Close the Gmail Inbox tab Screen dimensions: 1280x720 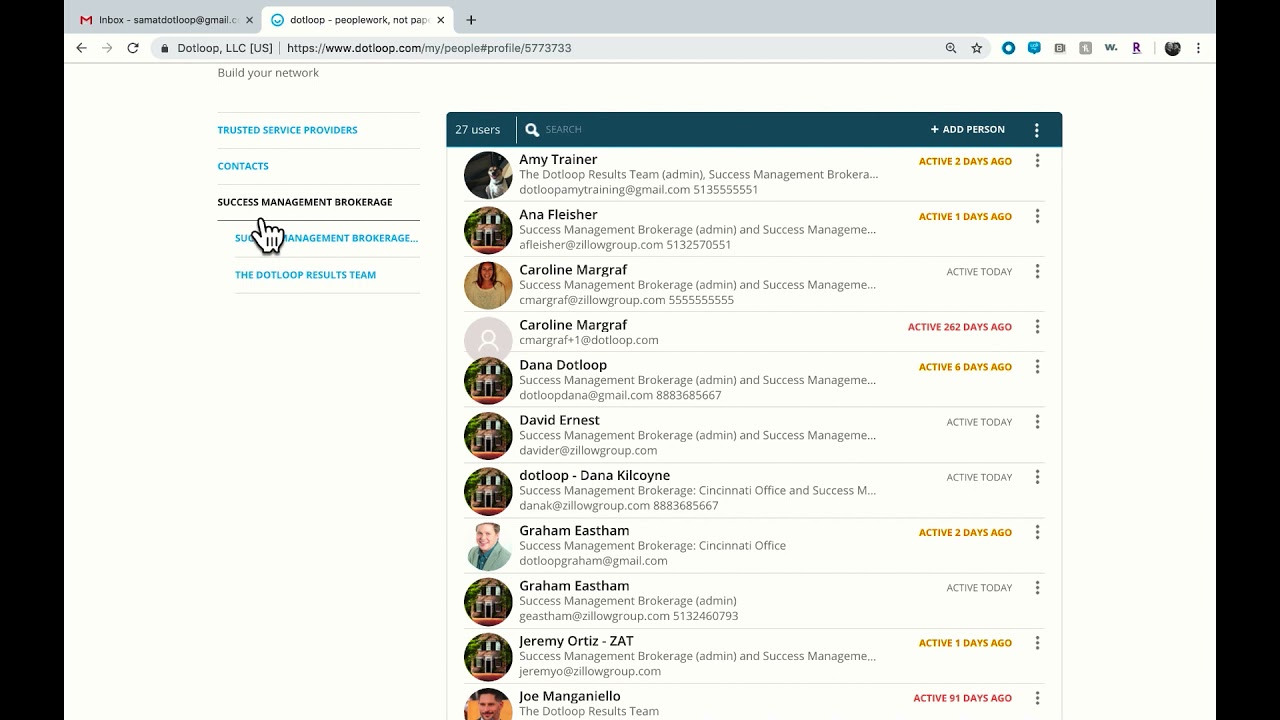pos(249,20)
